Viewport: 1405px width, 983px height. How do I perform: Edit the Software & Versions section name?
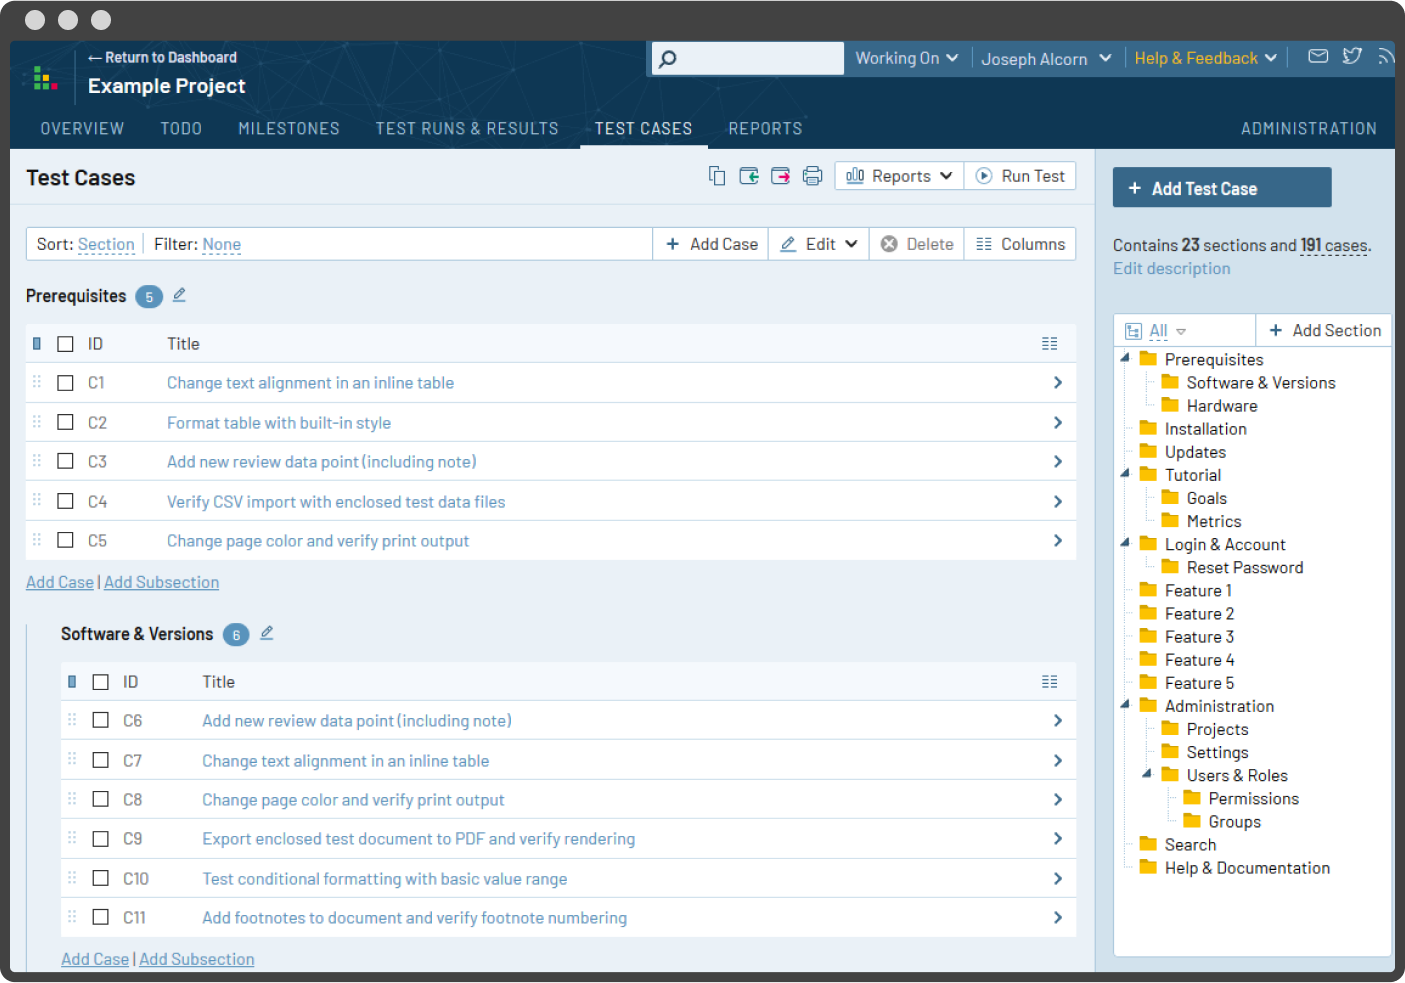click(x=266, y=633)
